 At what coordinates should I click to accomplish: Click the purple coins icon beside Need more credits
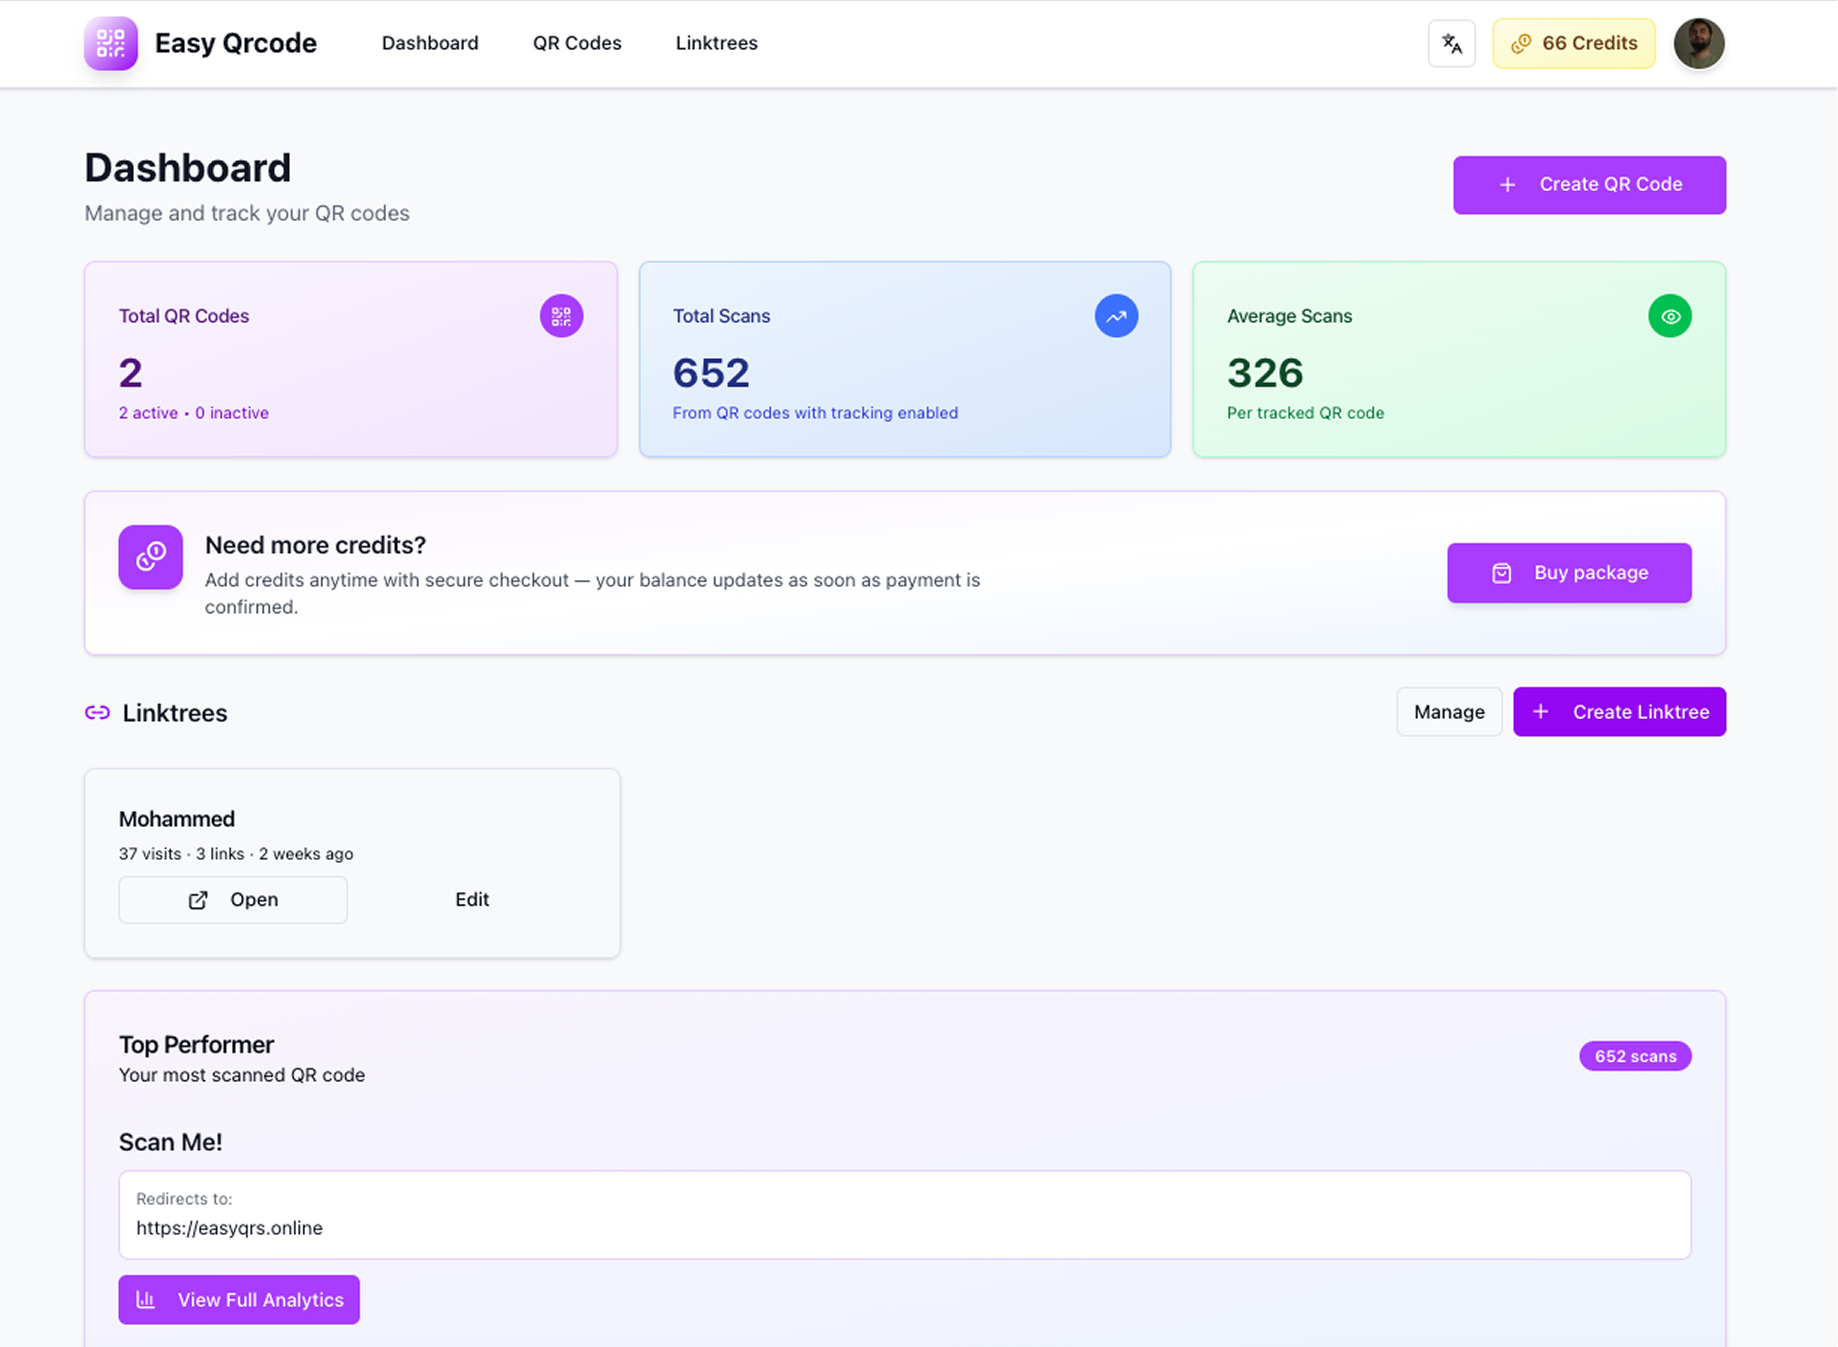150,557
